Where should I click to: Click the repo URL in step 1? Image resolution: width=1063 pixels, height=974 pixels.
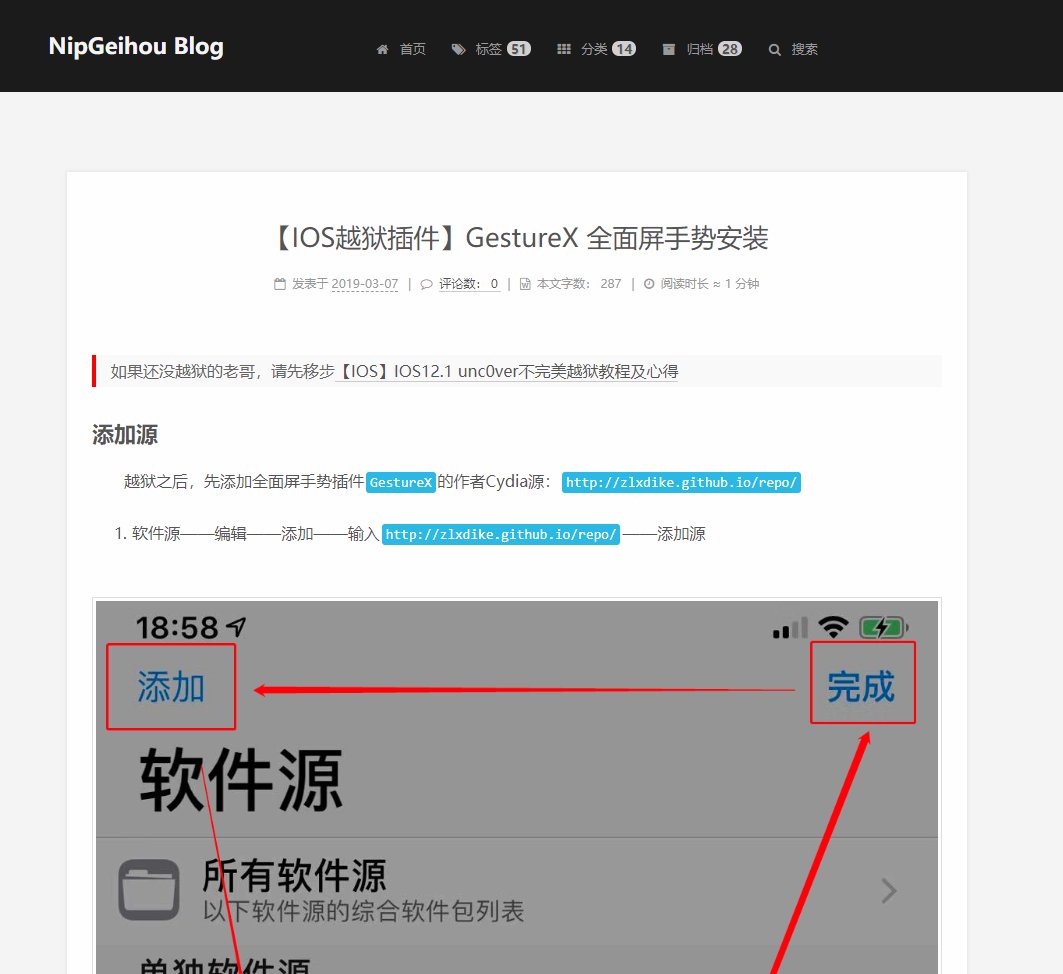(x=501, y=535)
